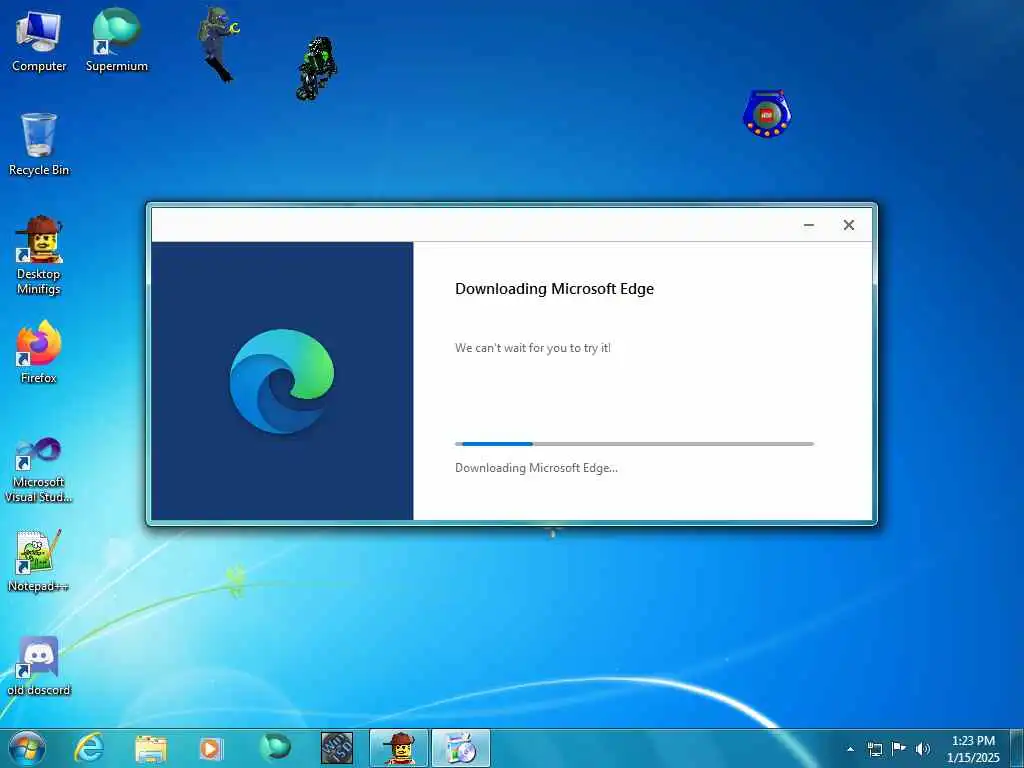Click the scuba diver minifig on desktop
The width and height of the screenshot is (1024, 768).
coord(219,44)
